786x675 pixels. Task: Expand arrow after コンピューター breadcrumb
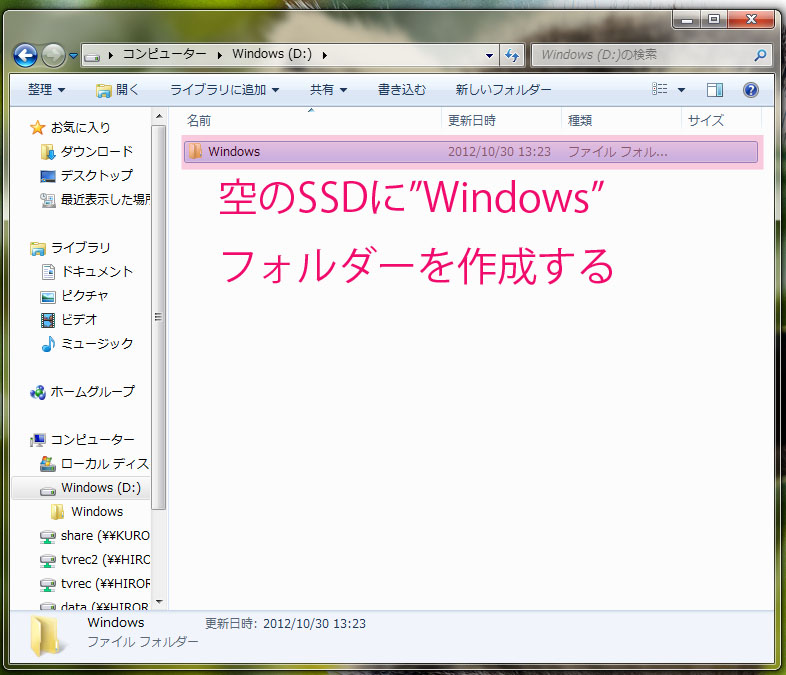click(x=220, y=55)
